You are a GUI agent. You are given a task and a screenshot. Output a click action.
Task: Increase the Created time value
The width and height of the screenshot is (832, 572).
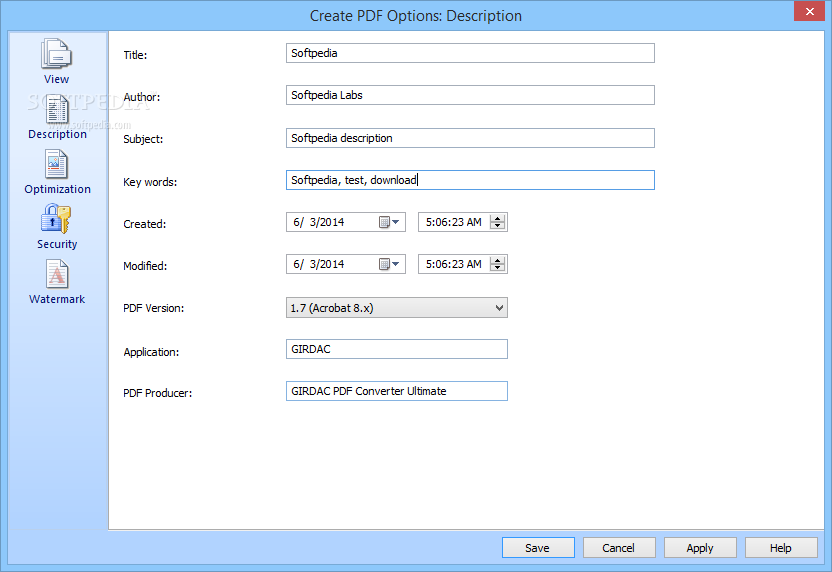tap(497, 219)
